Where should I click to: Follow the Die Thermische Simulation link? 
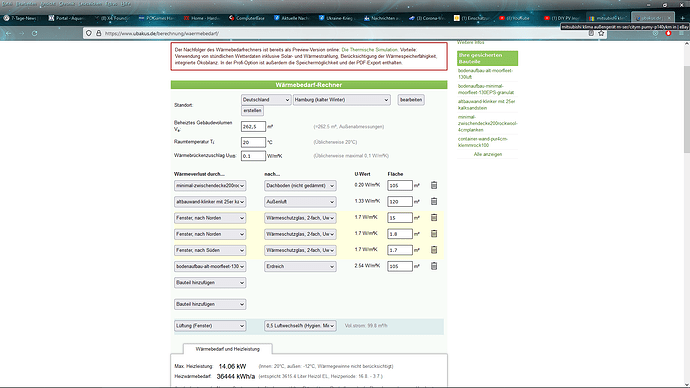point(369,50)
